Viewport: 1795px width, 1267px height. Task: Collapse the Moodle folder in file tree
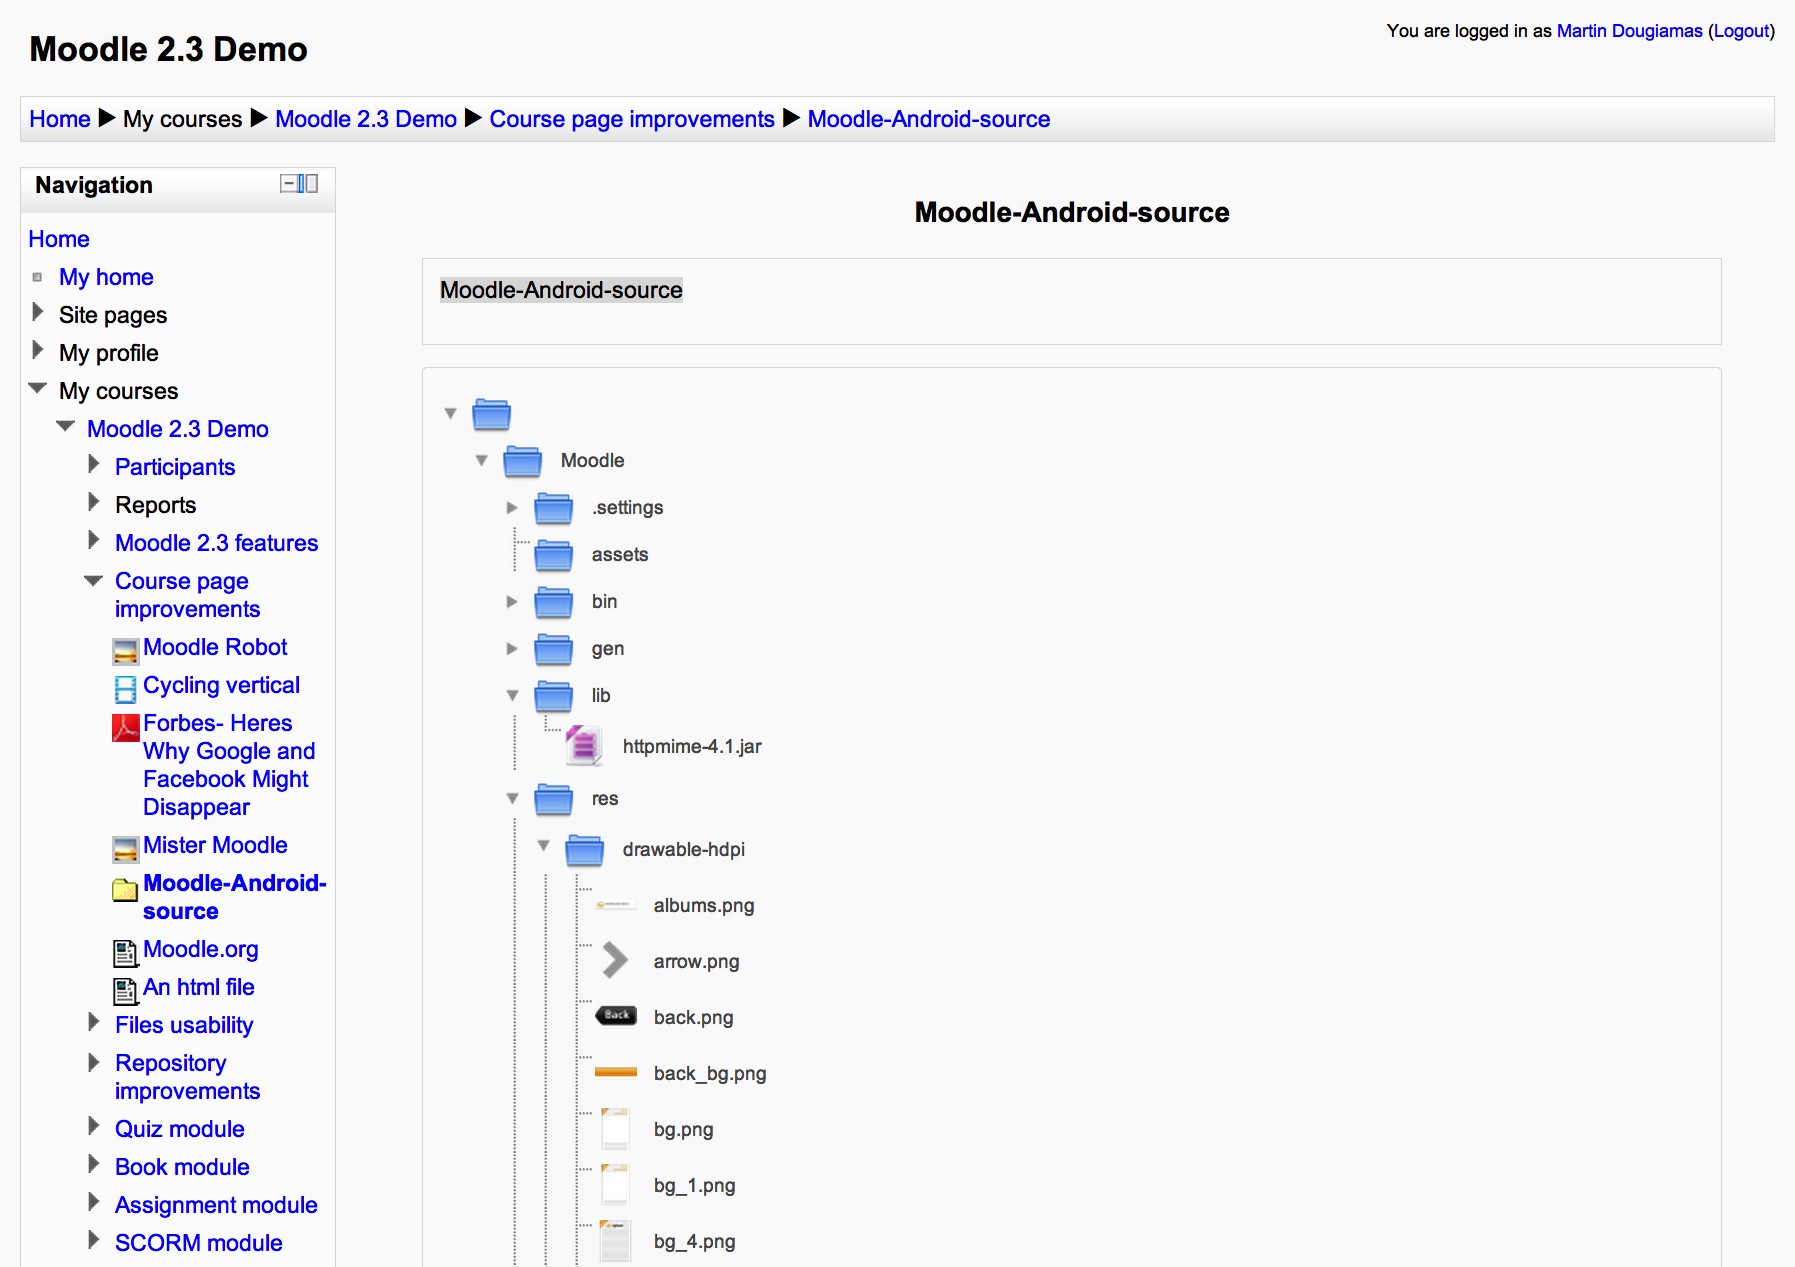pyautogui.click(x=482, y=460)
